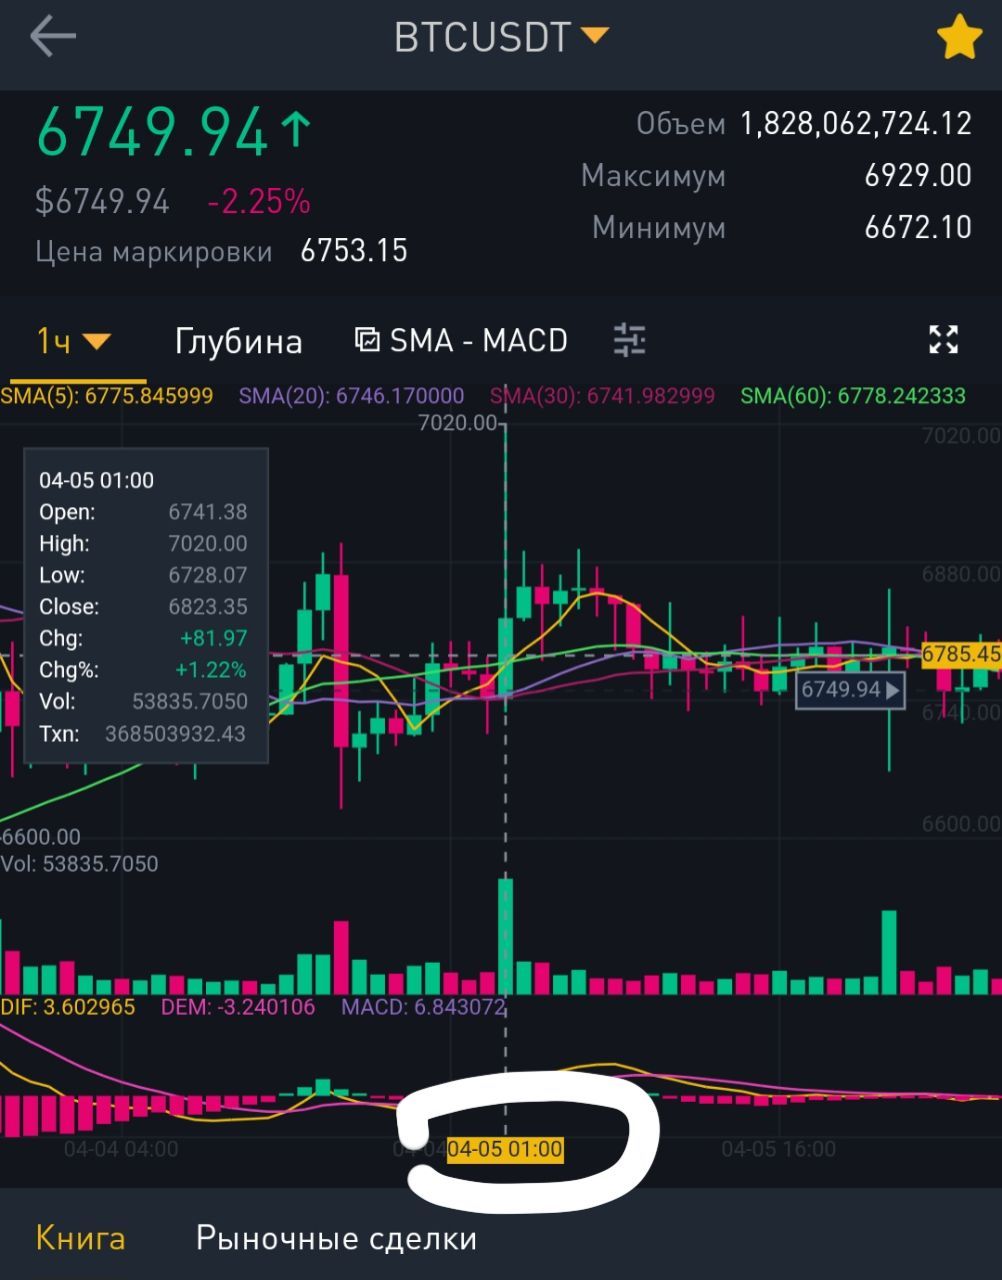Viewport: 1002px width, 1280px height.
Task: Click the SMA(20) purple indicator label
Action: tap(351, 395)
